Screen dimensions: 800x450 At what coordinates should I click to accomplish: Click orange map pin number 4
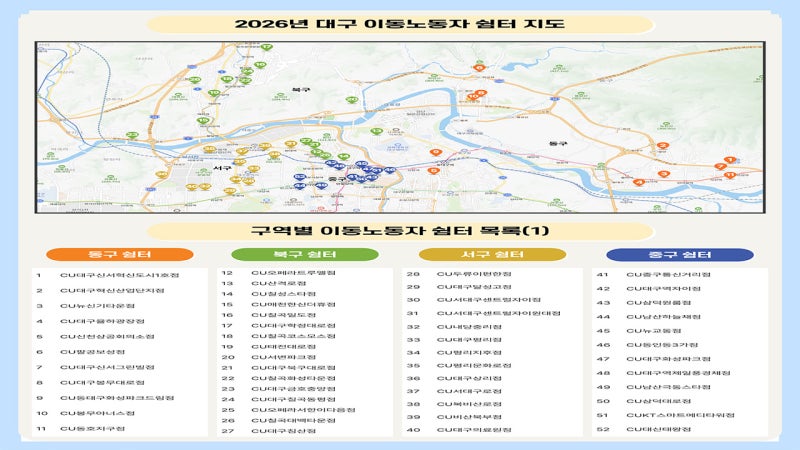pos(639,182)
